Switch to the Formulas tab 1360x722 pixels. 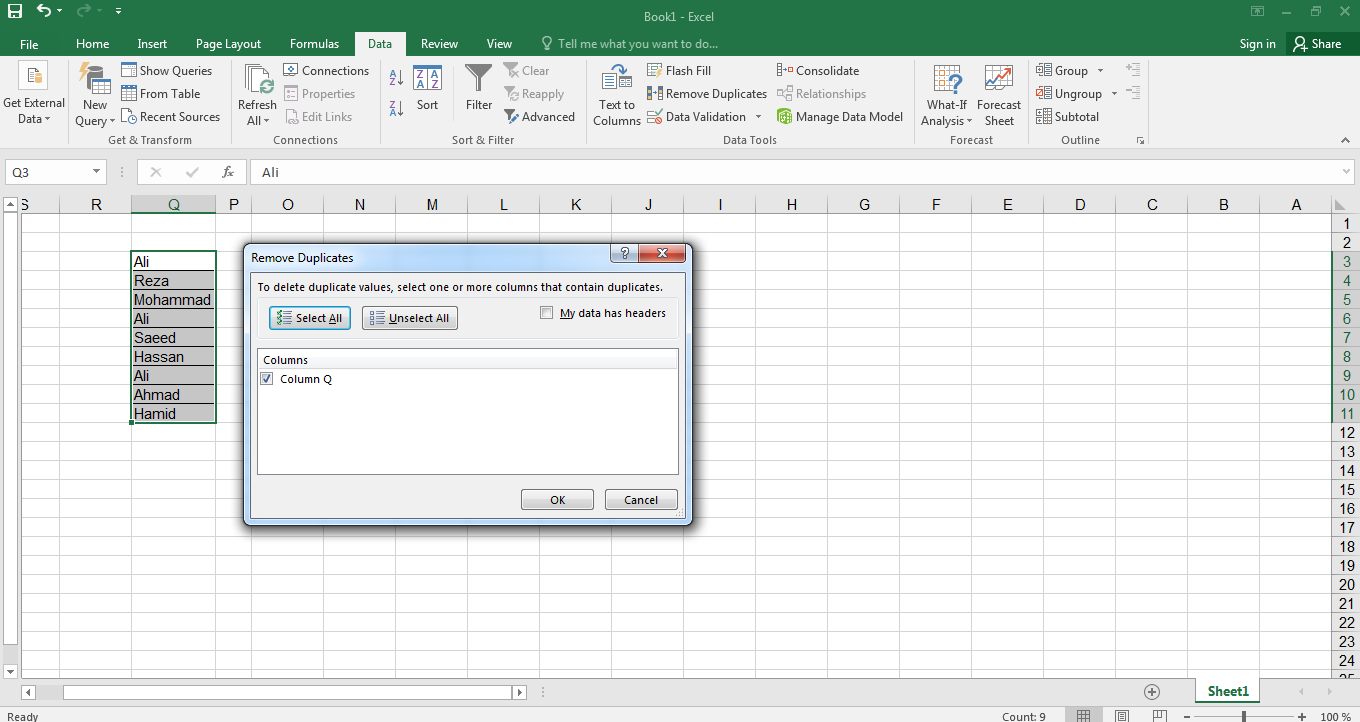click(314, 44)
